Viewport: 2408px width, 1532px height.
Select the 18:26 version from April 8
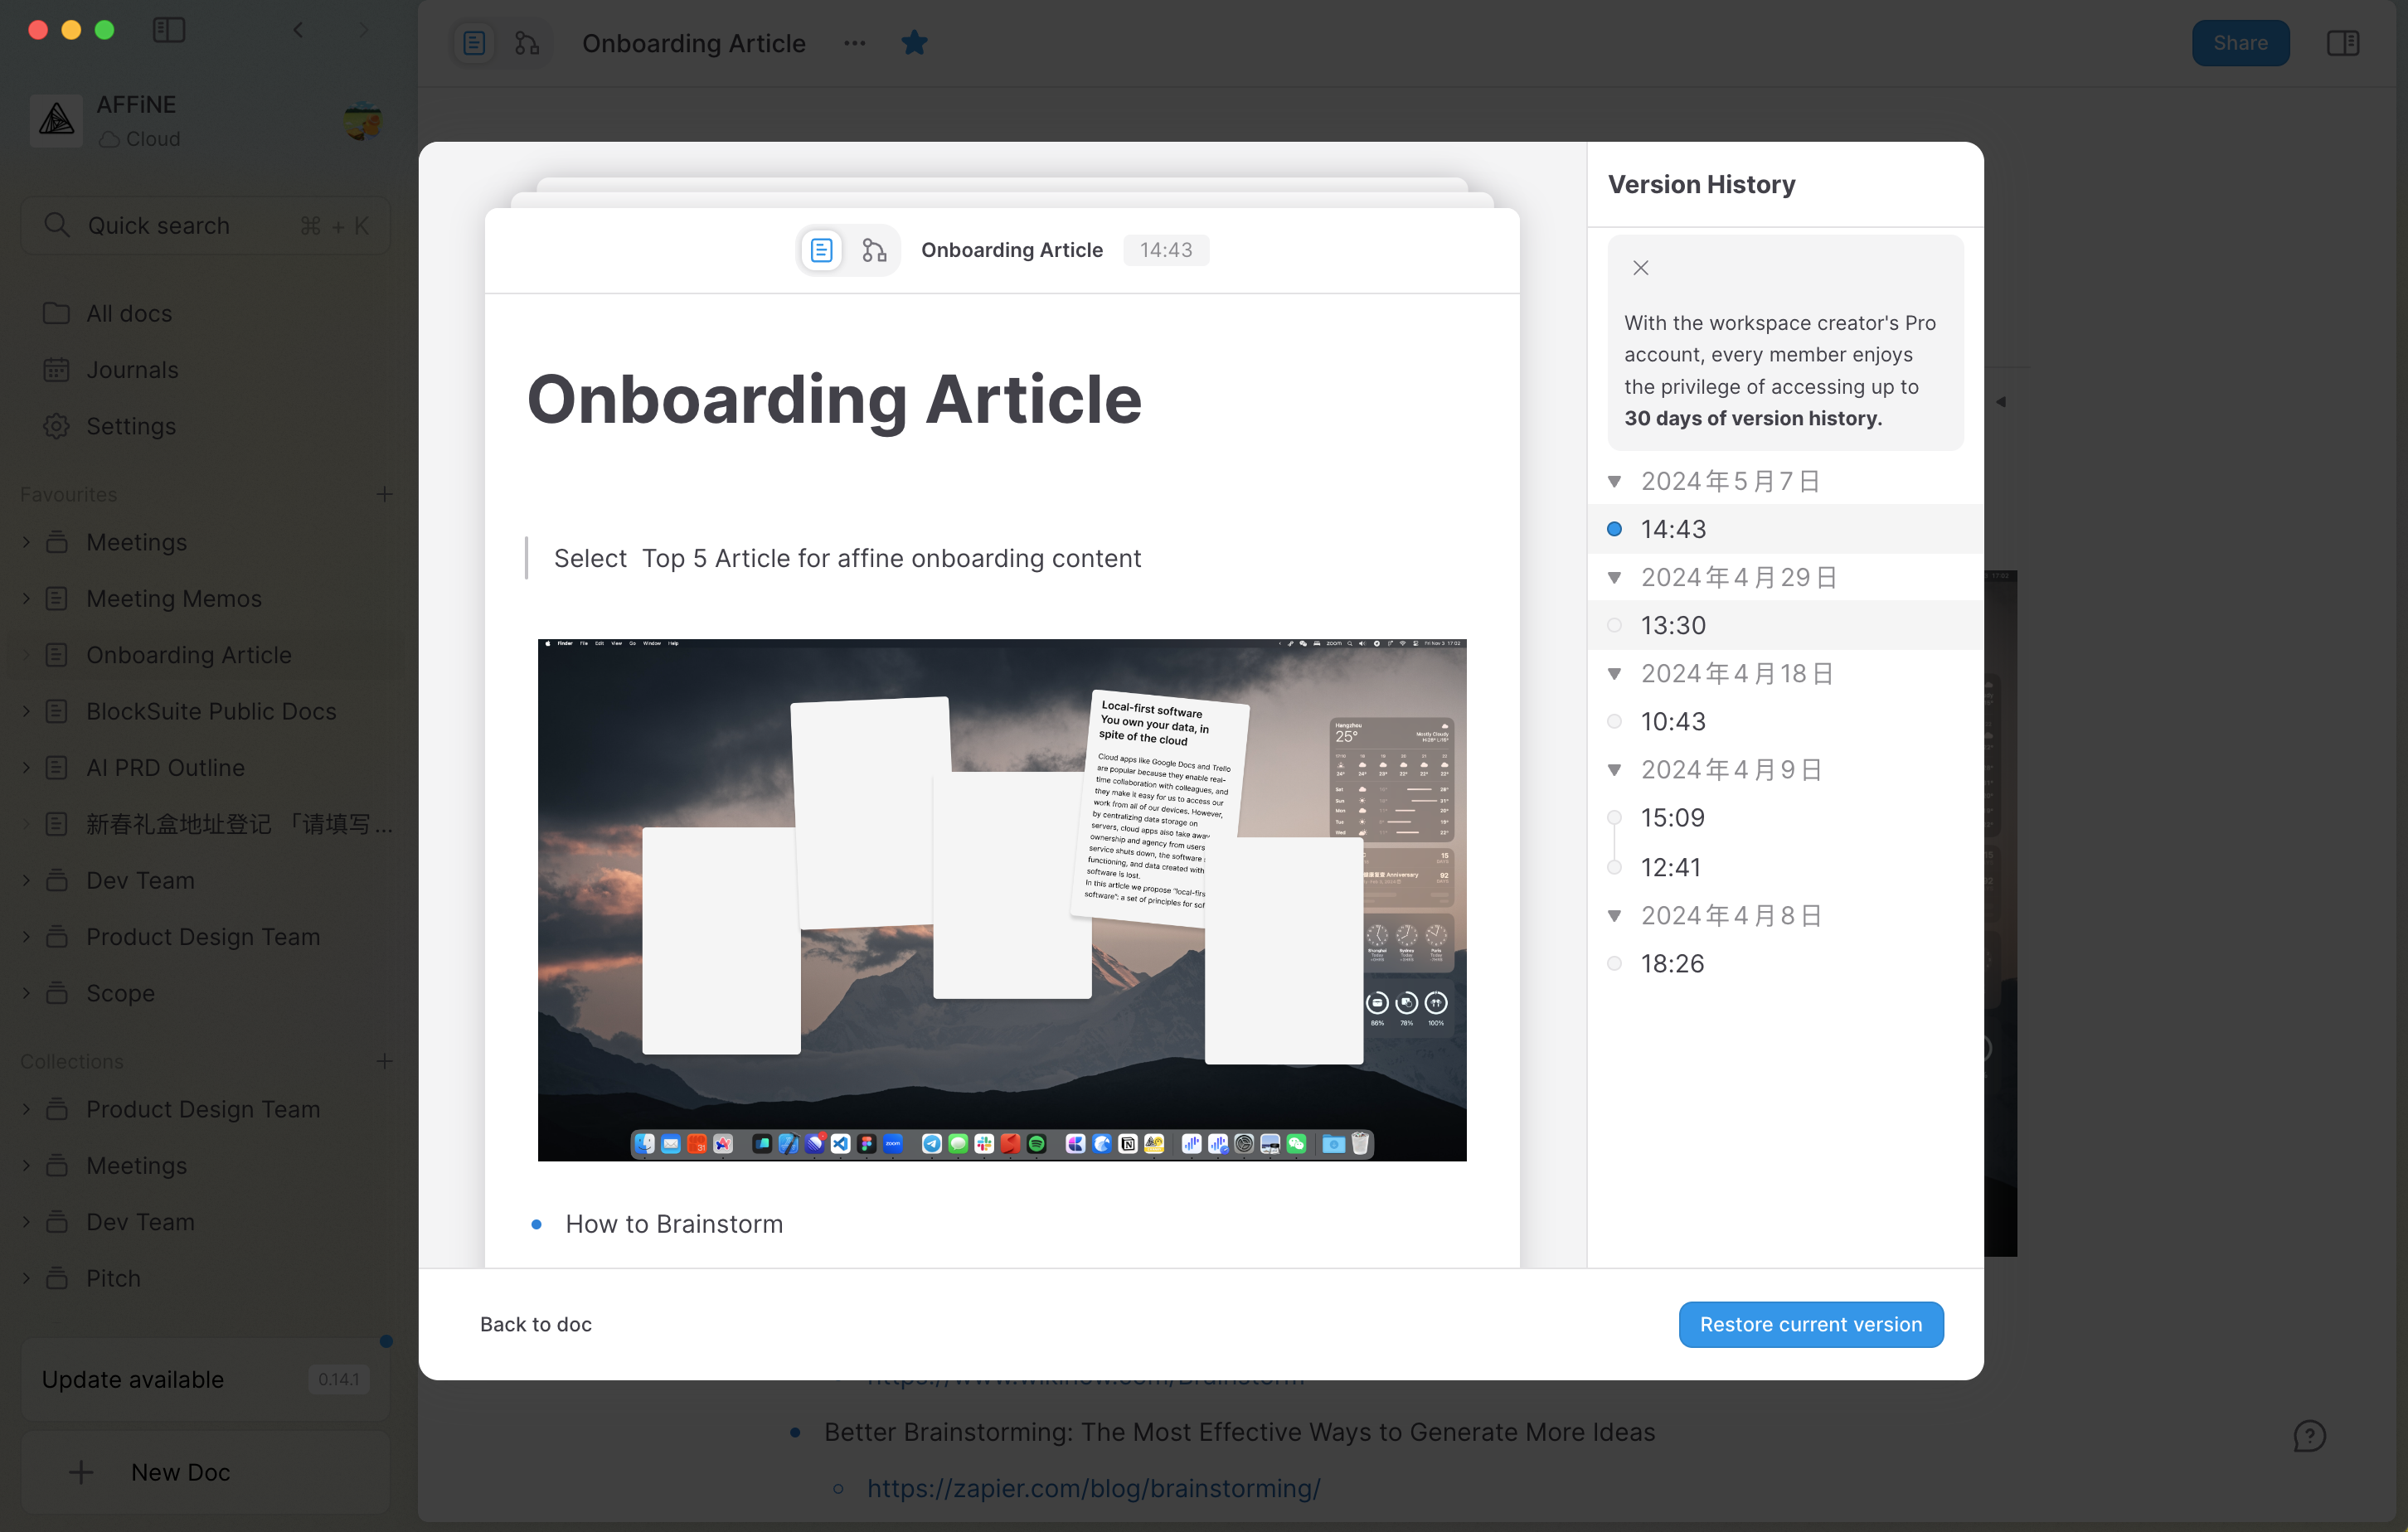(1672, 963)
